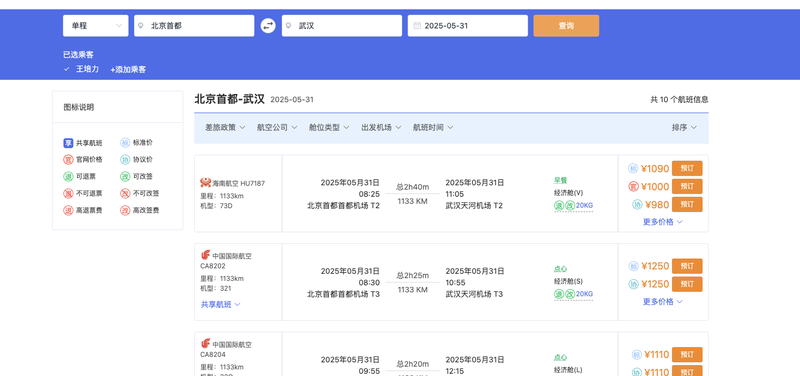Open the 差旅政策 filter dropdown
Screen dimensions: 800x376
(x=225, y=128)
